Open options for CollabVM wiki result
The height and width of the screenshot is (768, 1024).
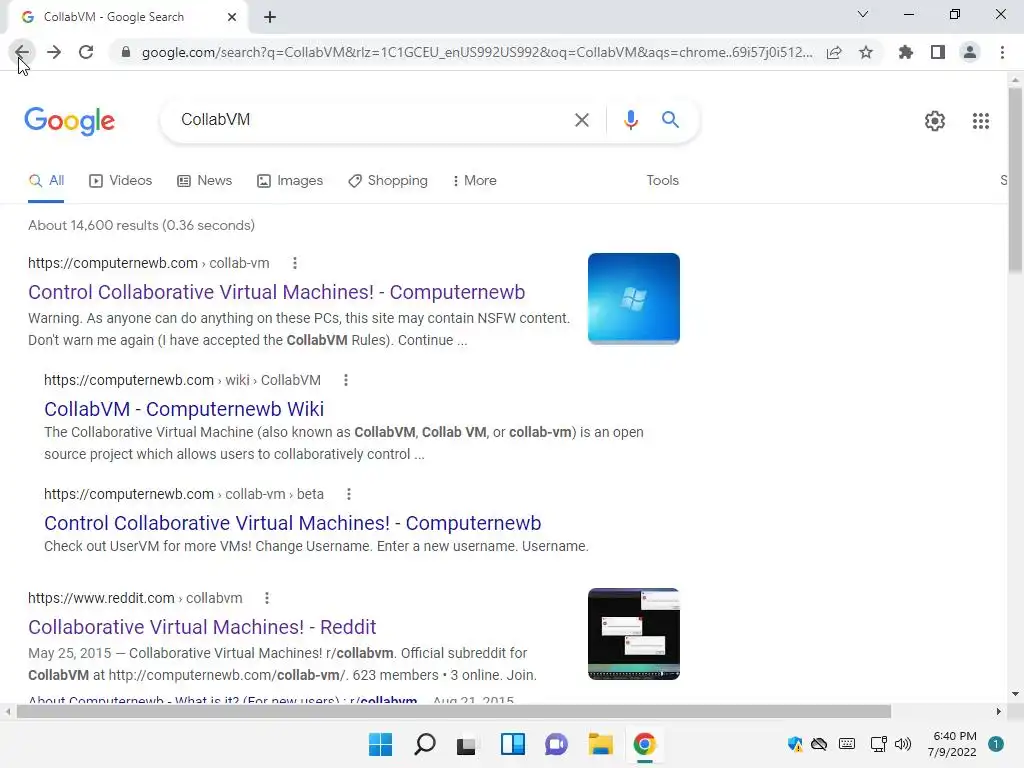[345, 380]
